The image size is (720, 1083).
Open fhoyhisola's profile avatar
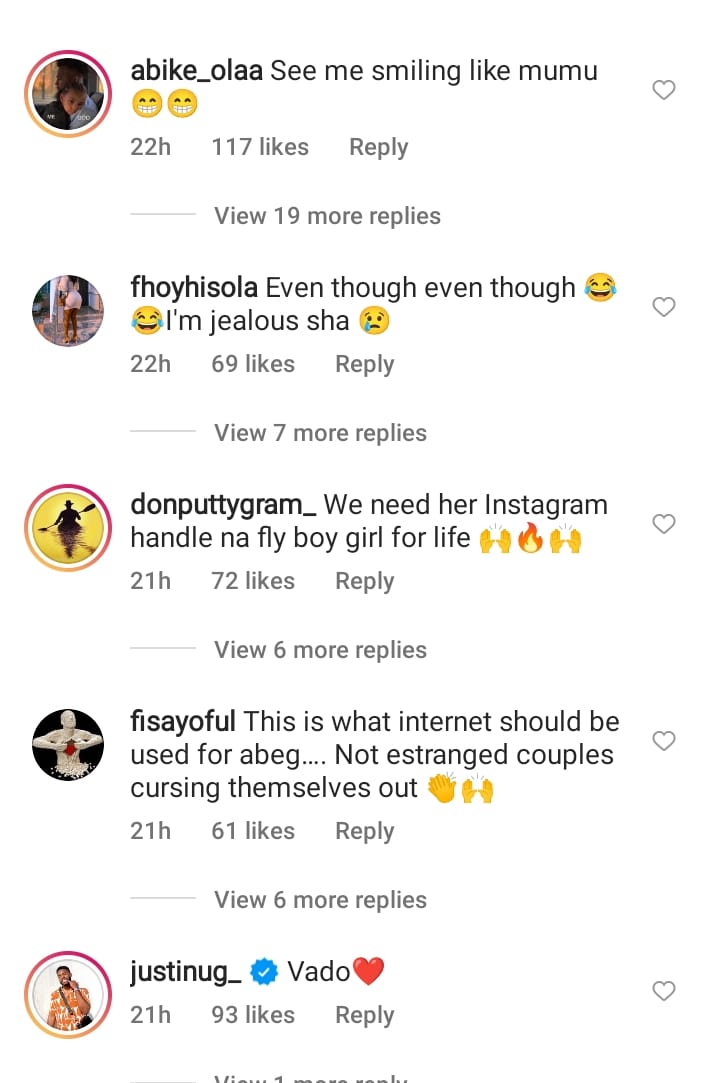tap(68, 310)
